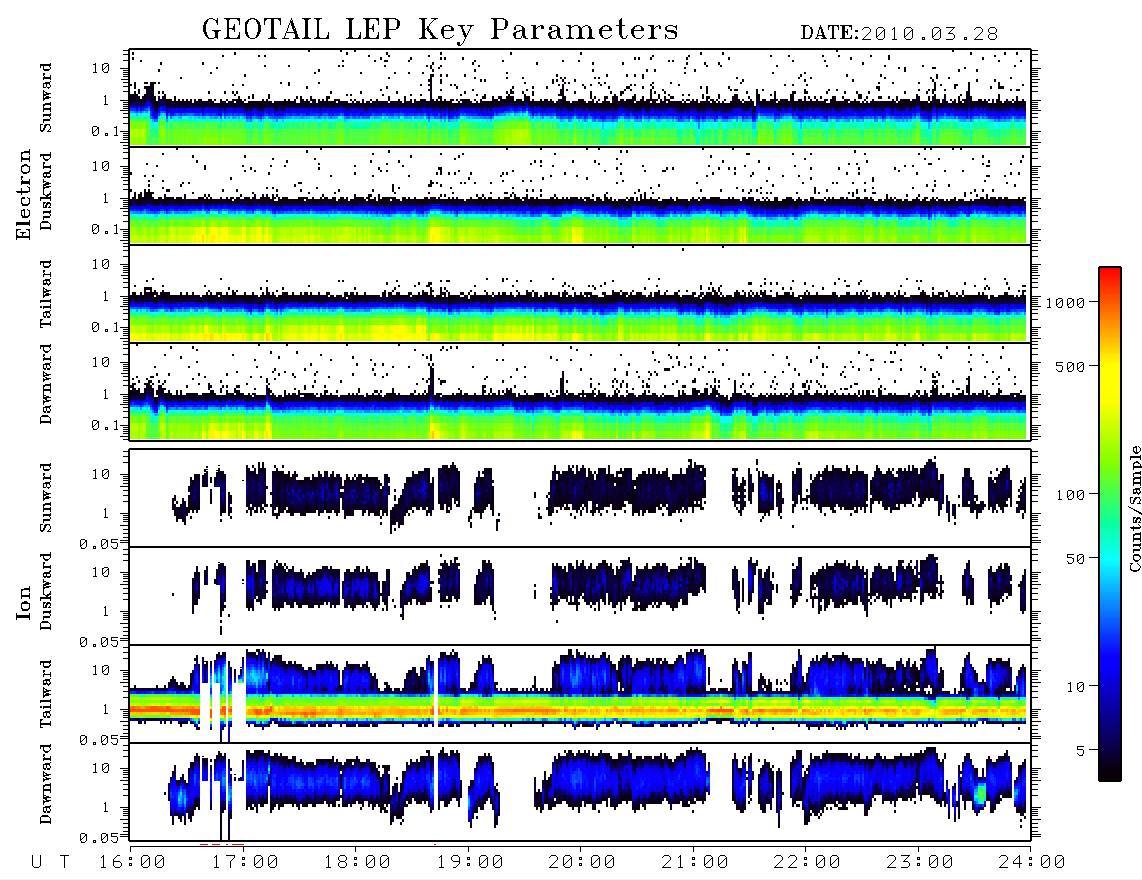Select the 23:00 time tick label
Viewport: 1142px width, 880px height.
point(920,863)
